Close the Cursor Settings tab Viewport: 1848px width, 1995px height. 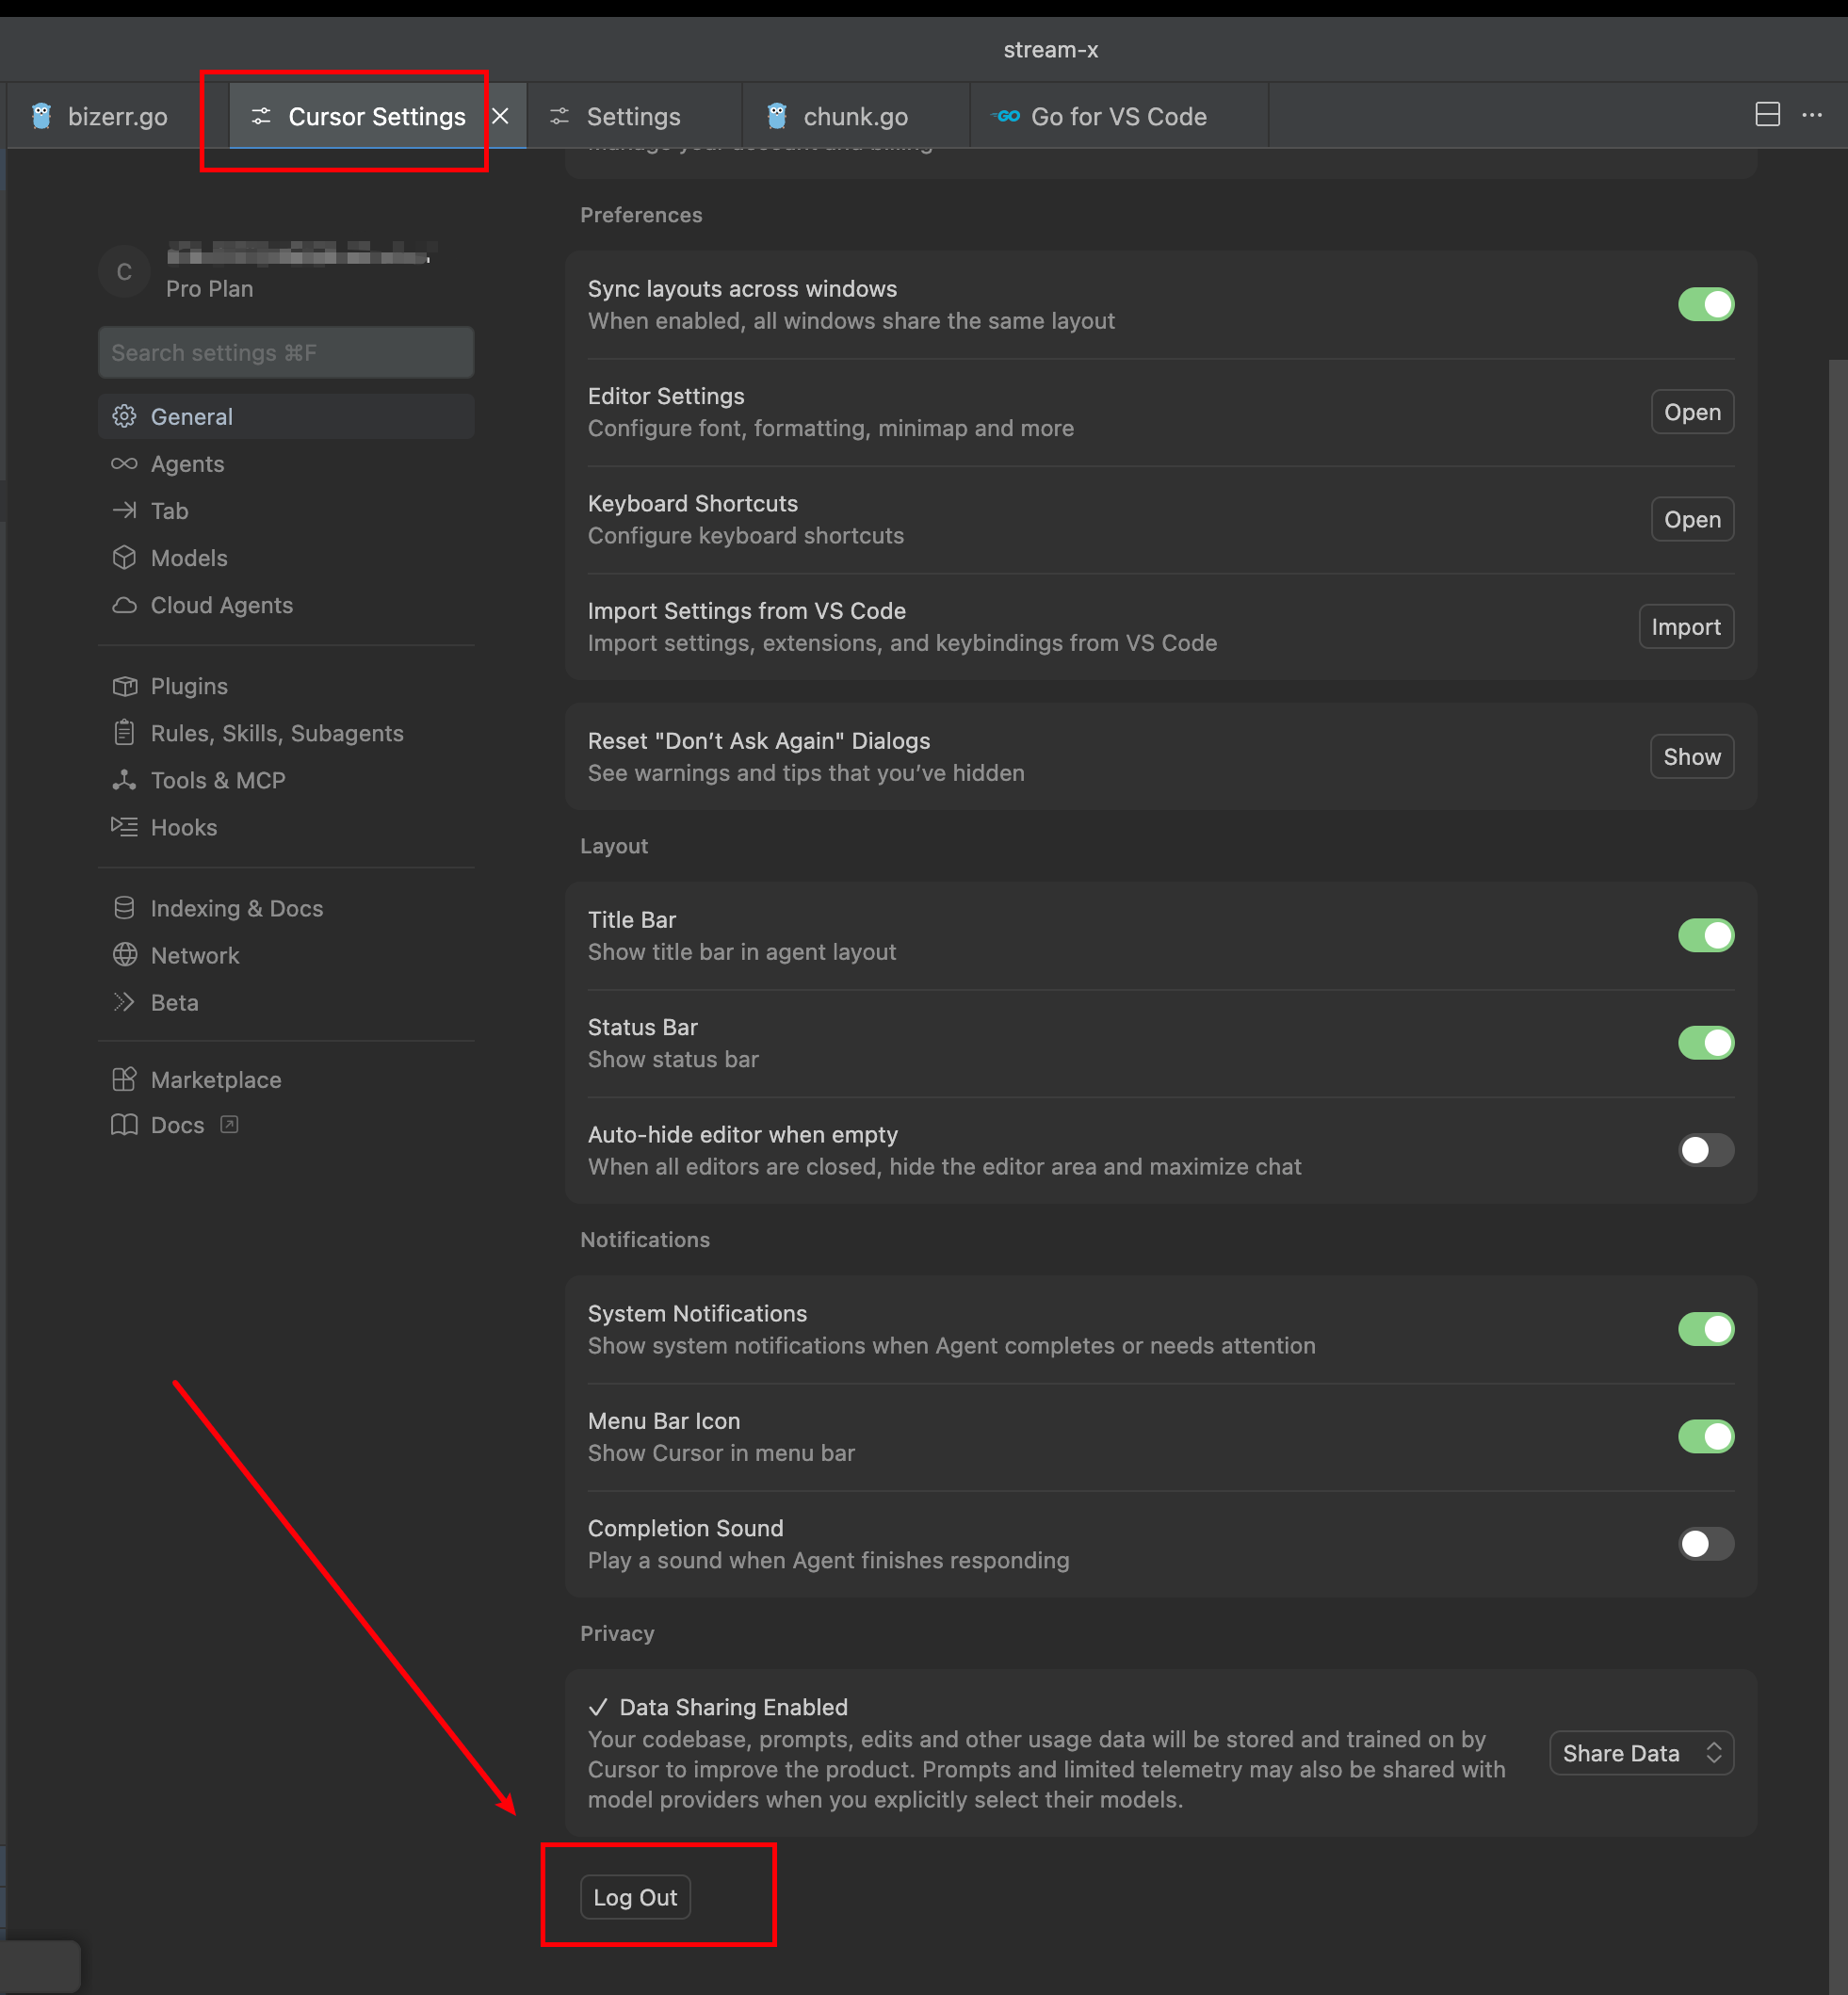[500, 116]
